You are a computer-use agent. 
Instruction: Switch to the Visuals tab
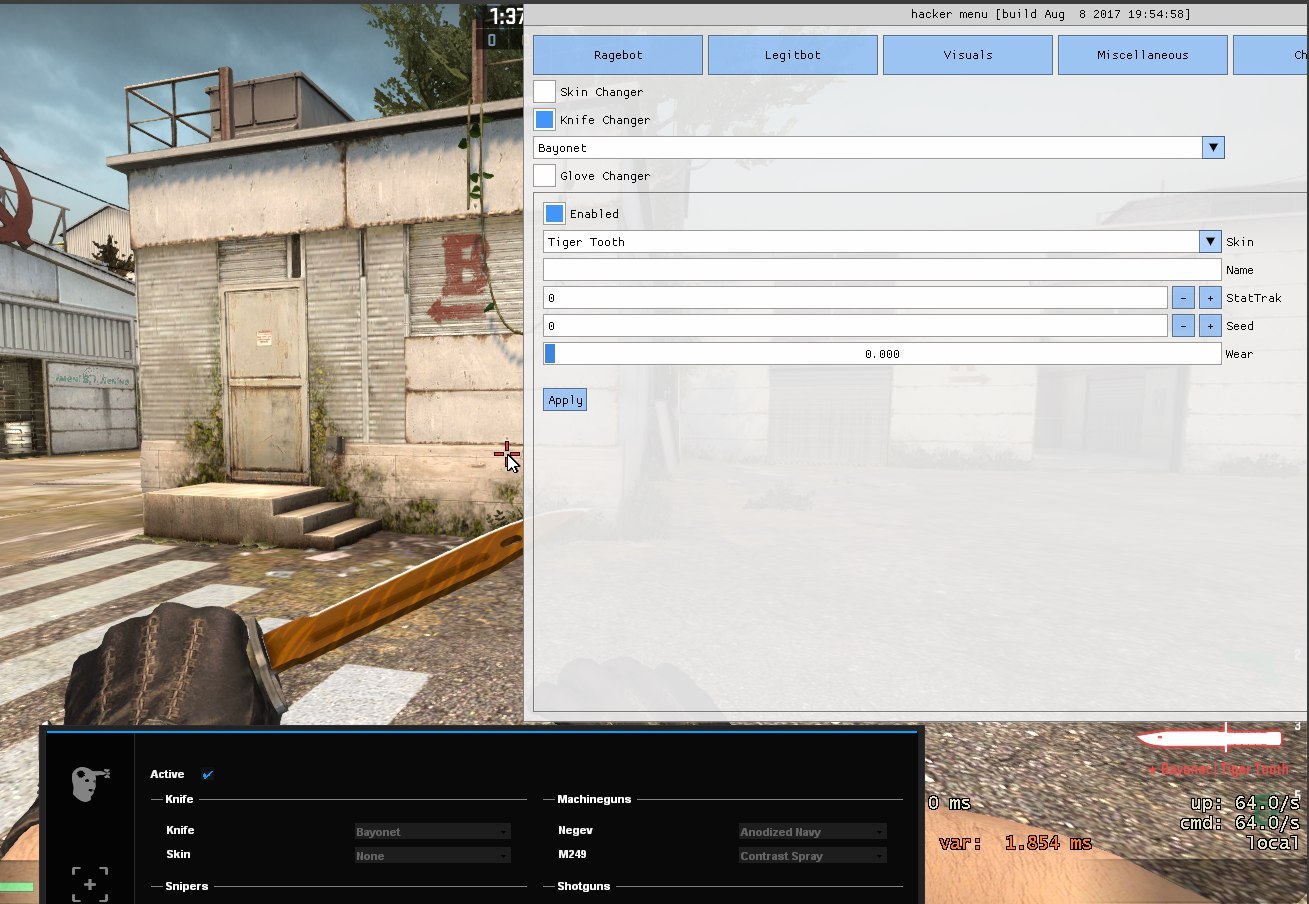968,55
